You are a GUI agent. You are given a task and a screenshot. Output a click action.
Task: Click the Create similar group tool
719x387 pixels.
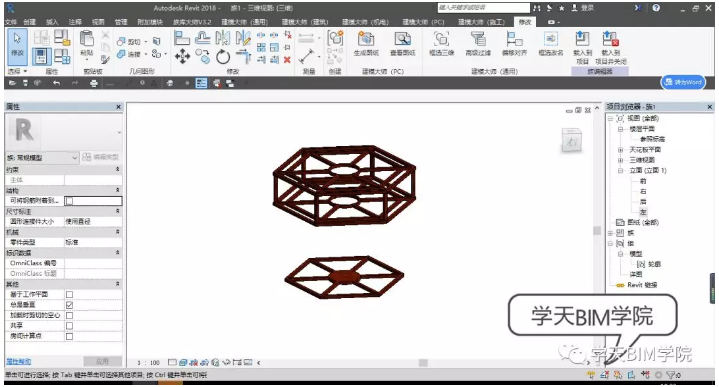tap(335, 38)
